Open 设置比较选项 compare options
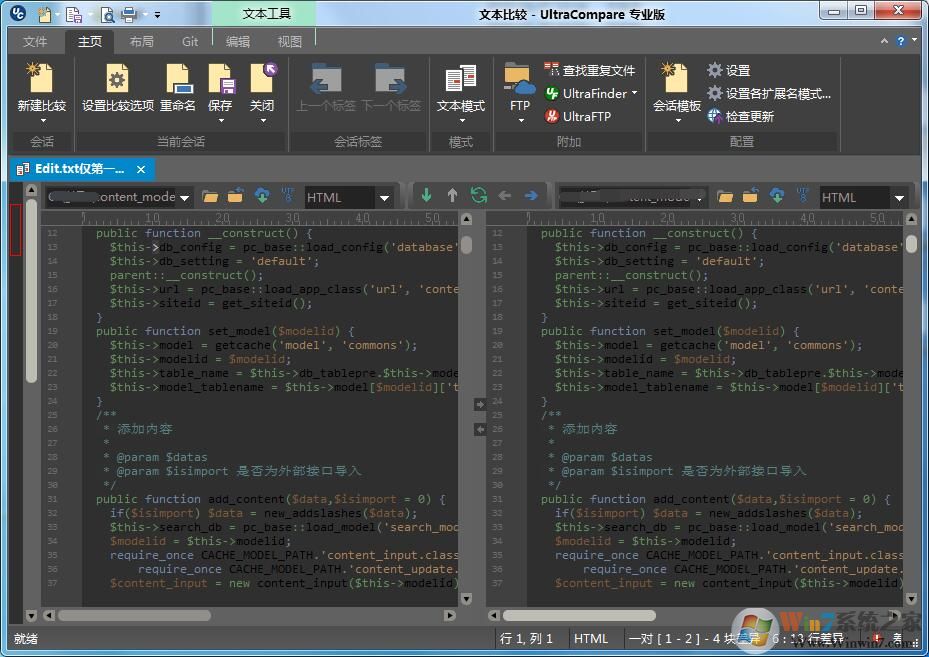The height and width of the screenshot is (657, 929). 117,80
